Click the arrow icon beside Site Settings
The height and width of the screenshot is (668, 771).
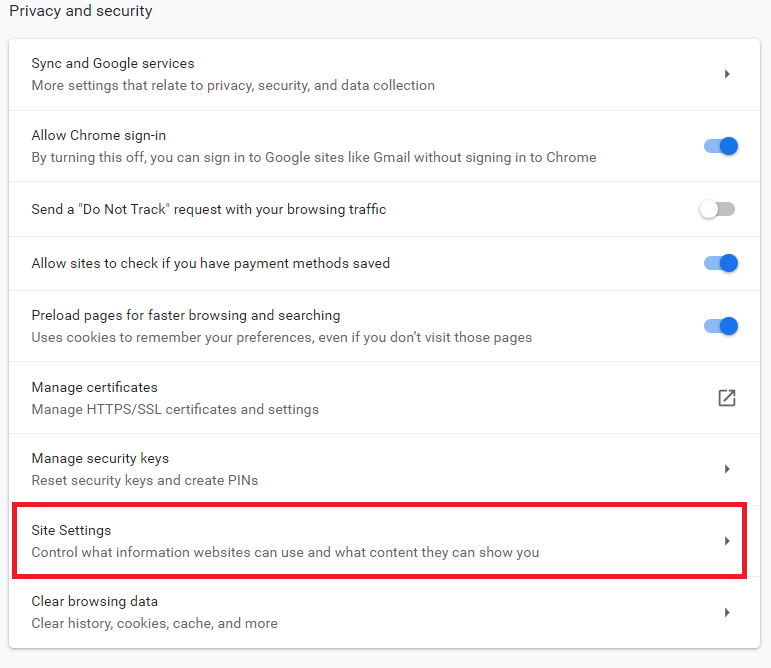pos(727,541)
